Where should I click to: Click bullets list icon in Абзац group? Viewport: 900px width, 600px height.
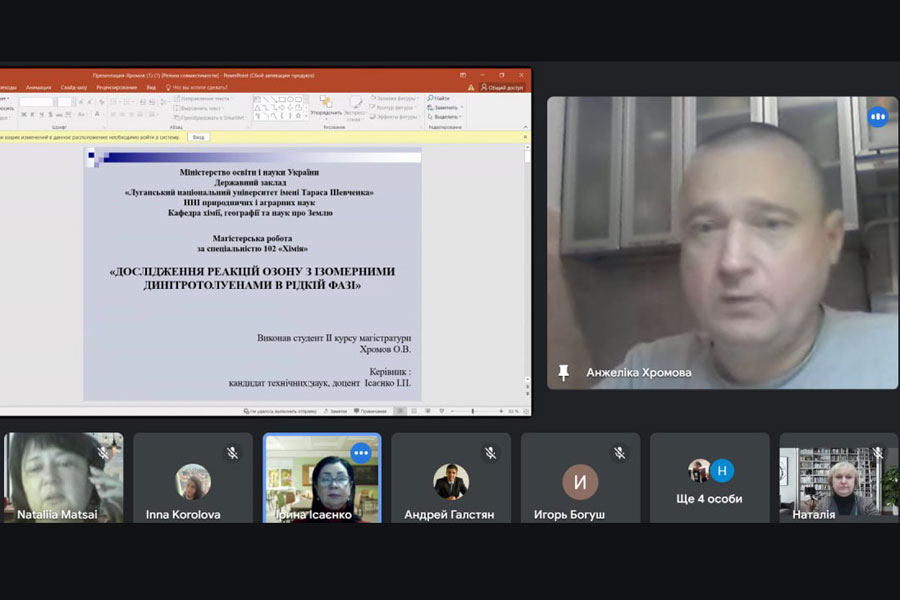point(114,102)
